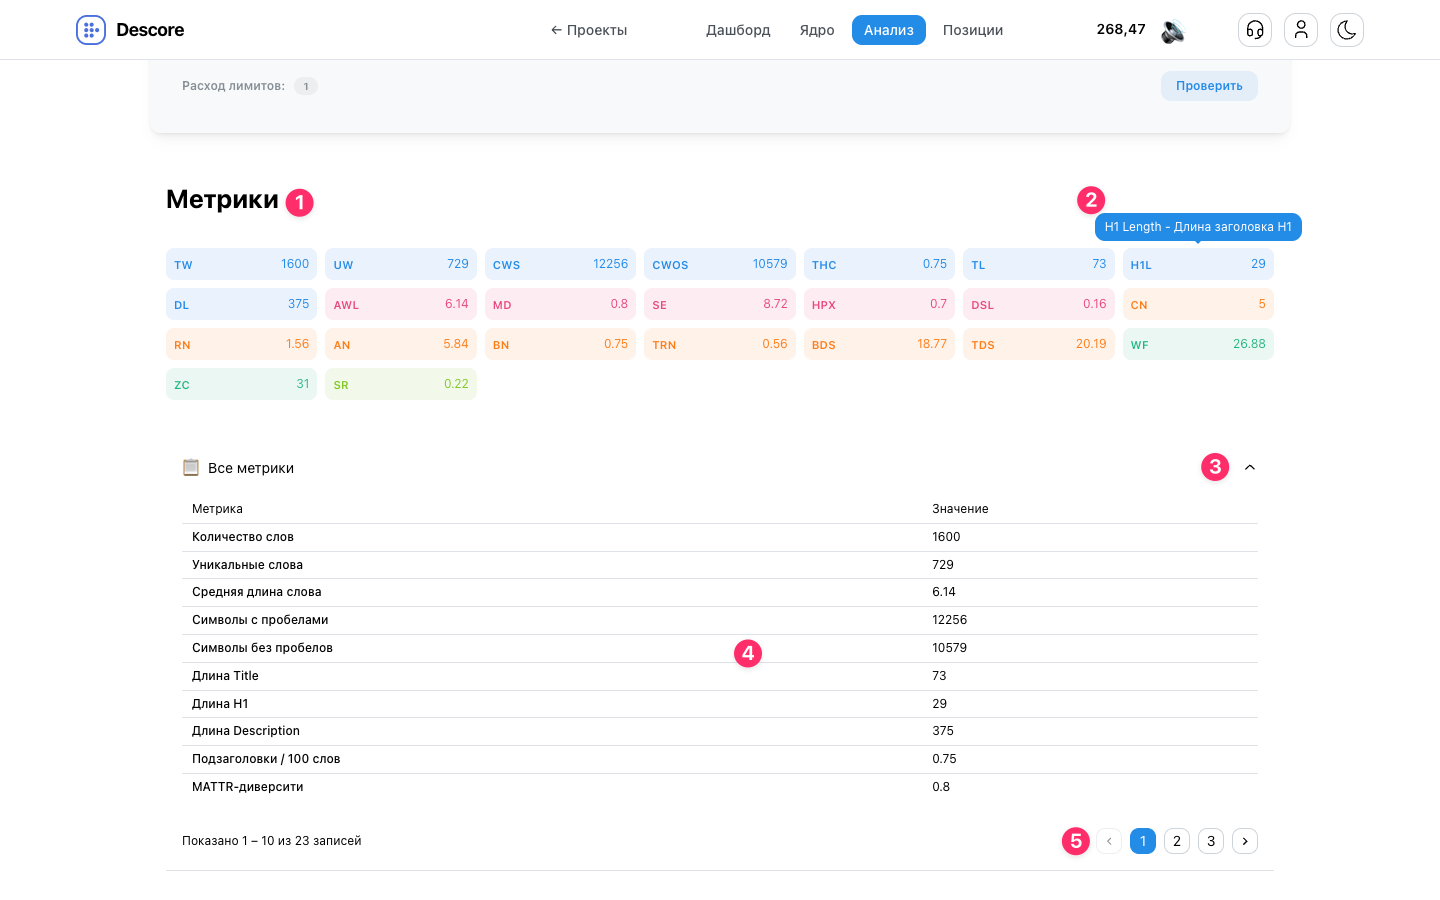Click the TW metric chip

pos(241,264)
